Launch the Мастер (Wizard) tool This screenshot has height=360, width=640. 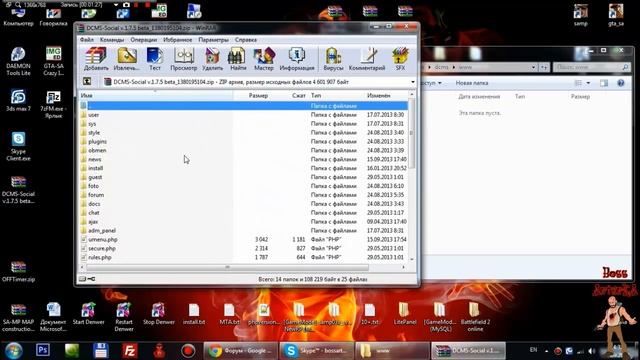point(264,59)
